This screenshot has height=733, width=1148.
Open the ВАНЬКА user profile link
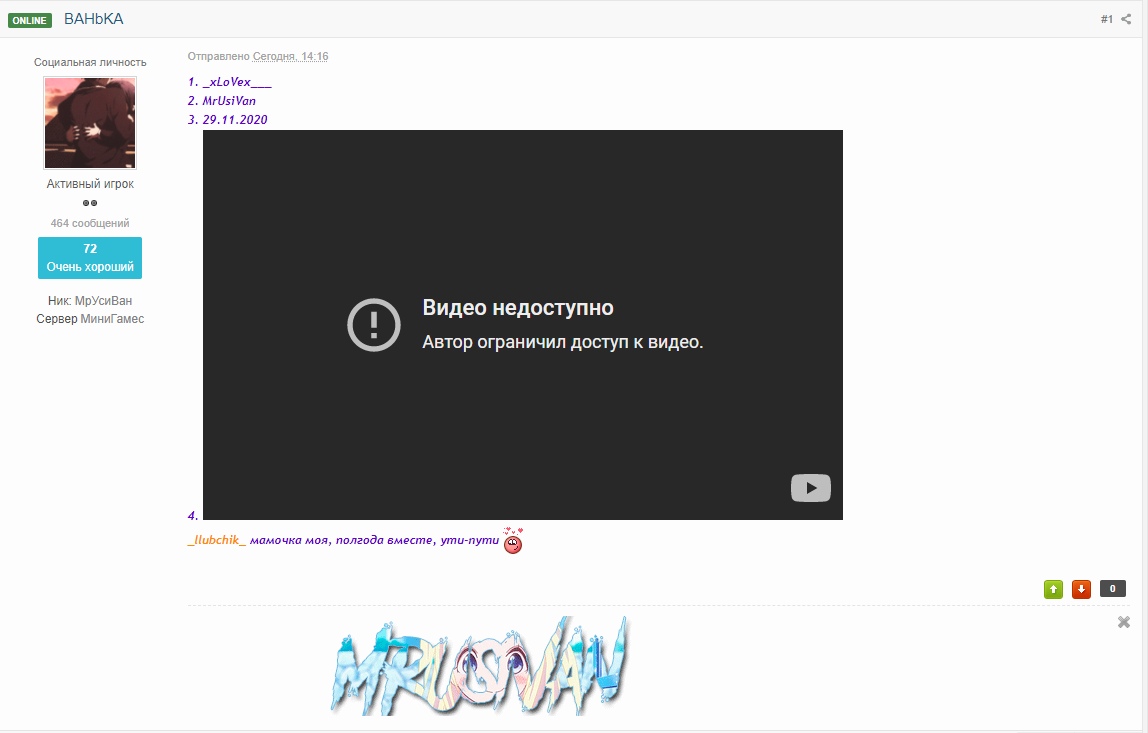click(x=94, y=19)
